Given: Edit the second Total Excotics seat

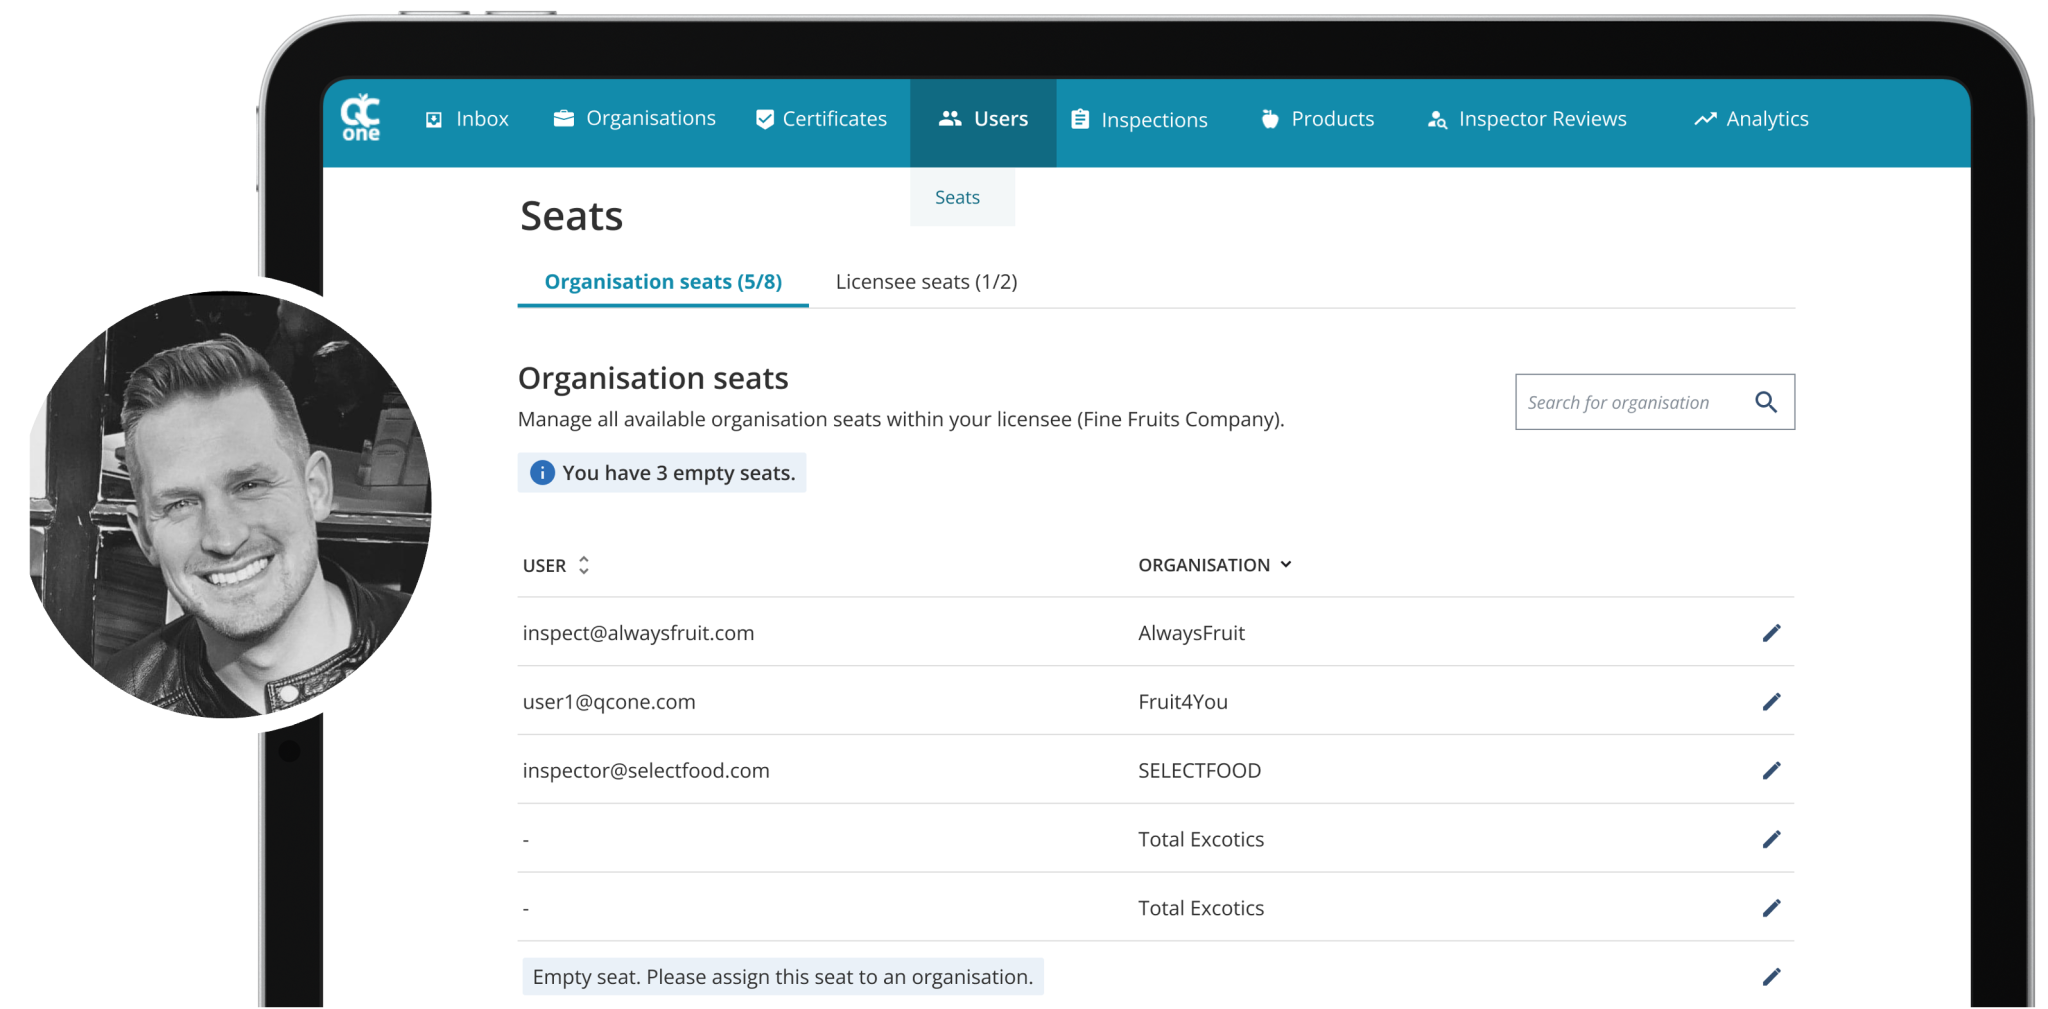Looking at the screenshot, I should pyautogui.click(x=1771, y=908).
